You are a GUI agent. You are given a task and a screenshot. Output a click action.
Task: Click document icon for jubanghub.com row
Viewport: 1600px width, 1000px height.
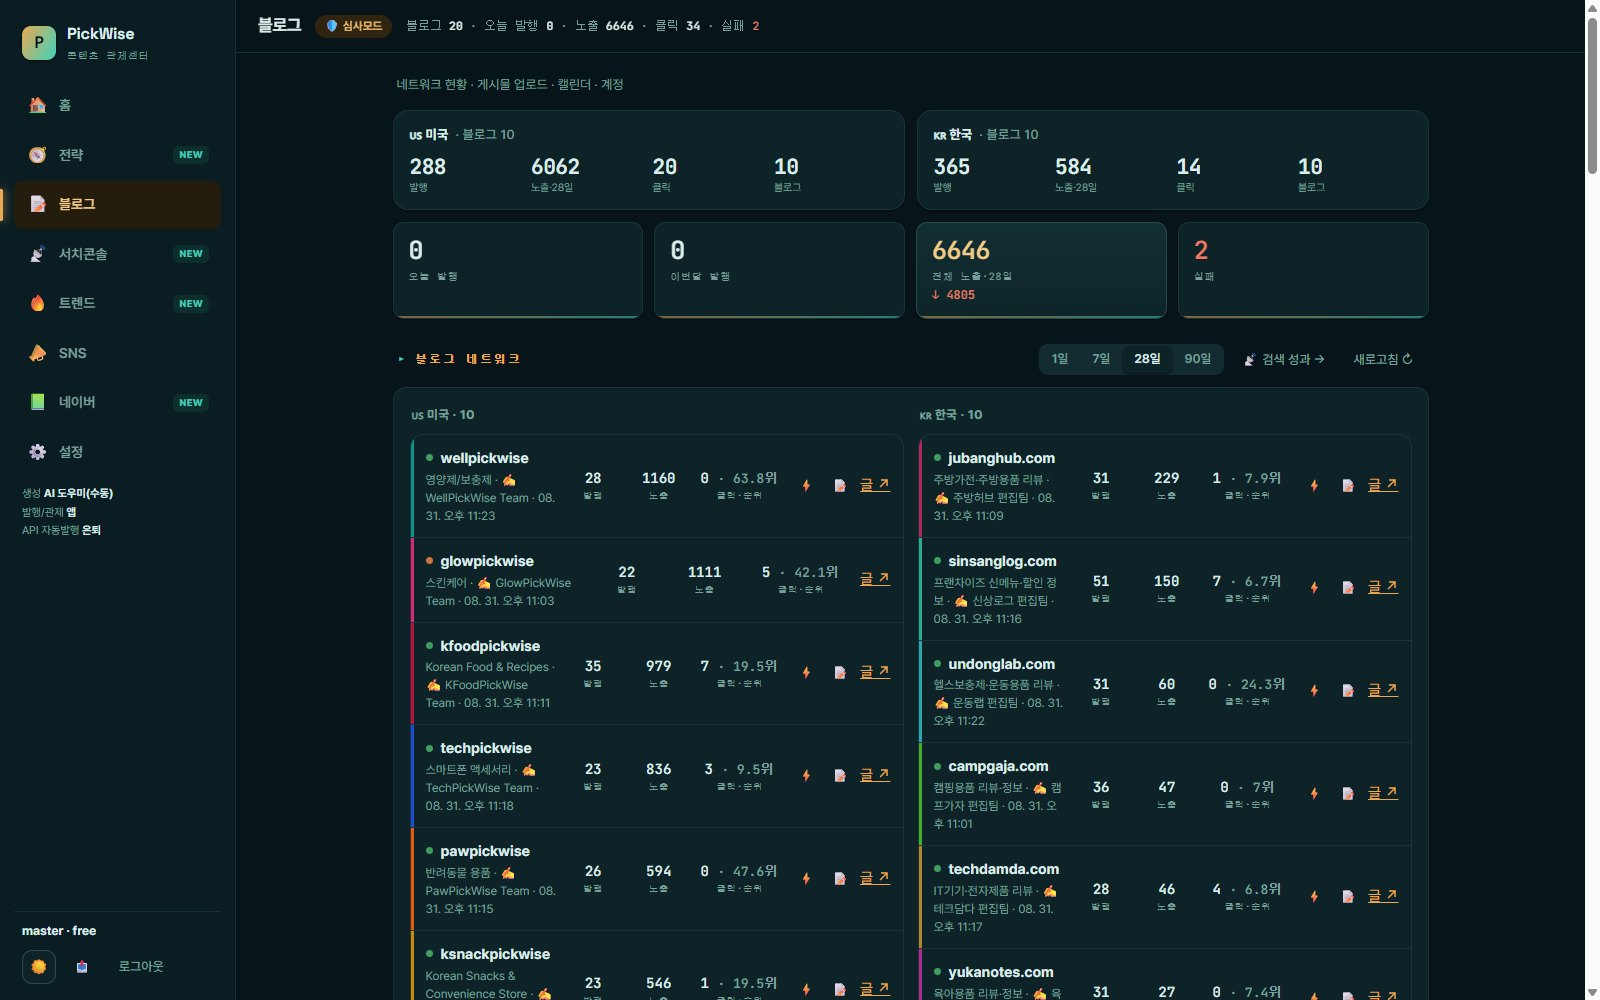pos(1348,486)
